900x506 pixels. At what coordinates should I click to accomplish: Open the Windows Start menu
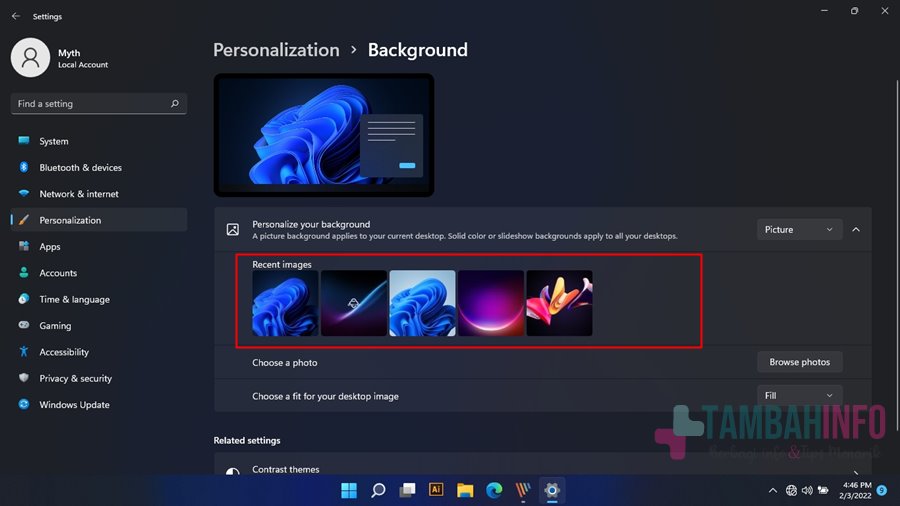pyautogui.click(x=349, y=490)
